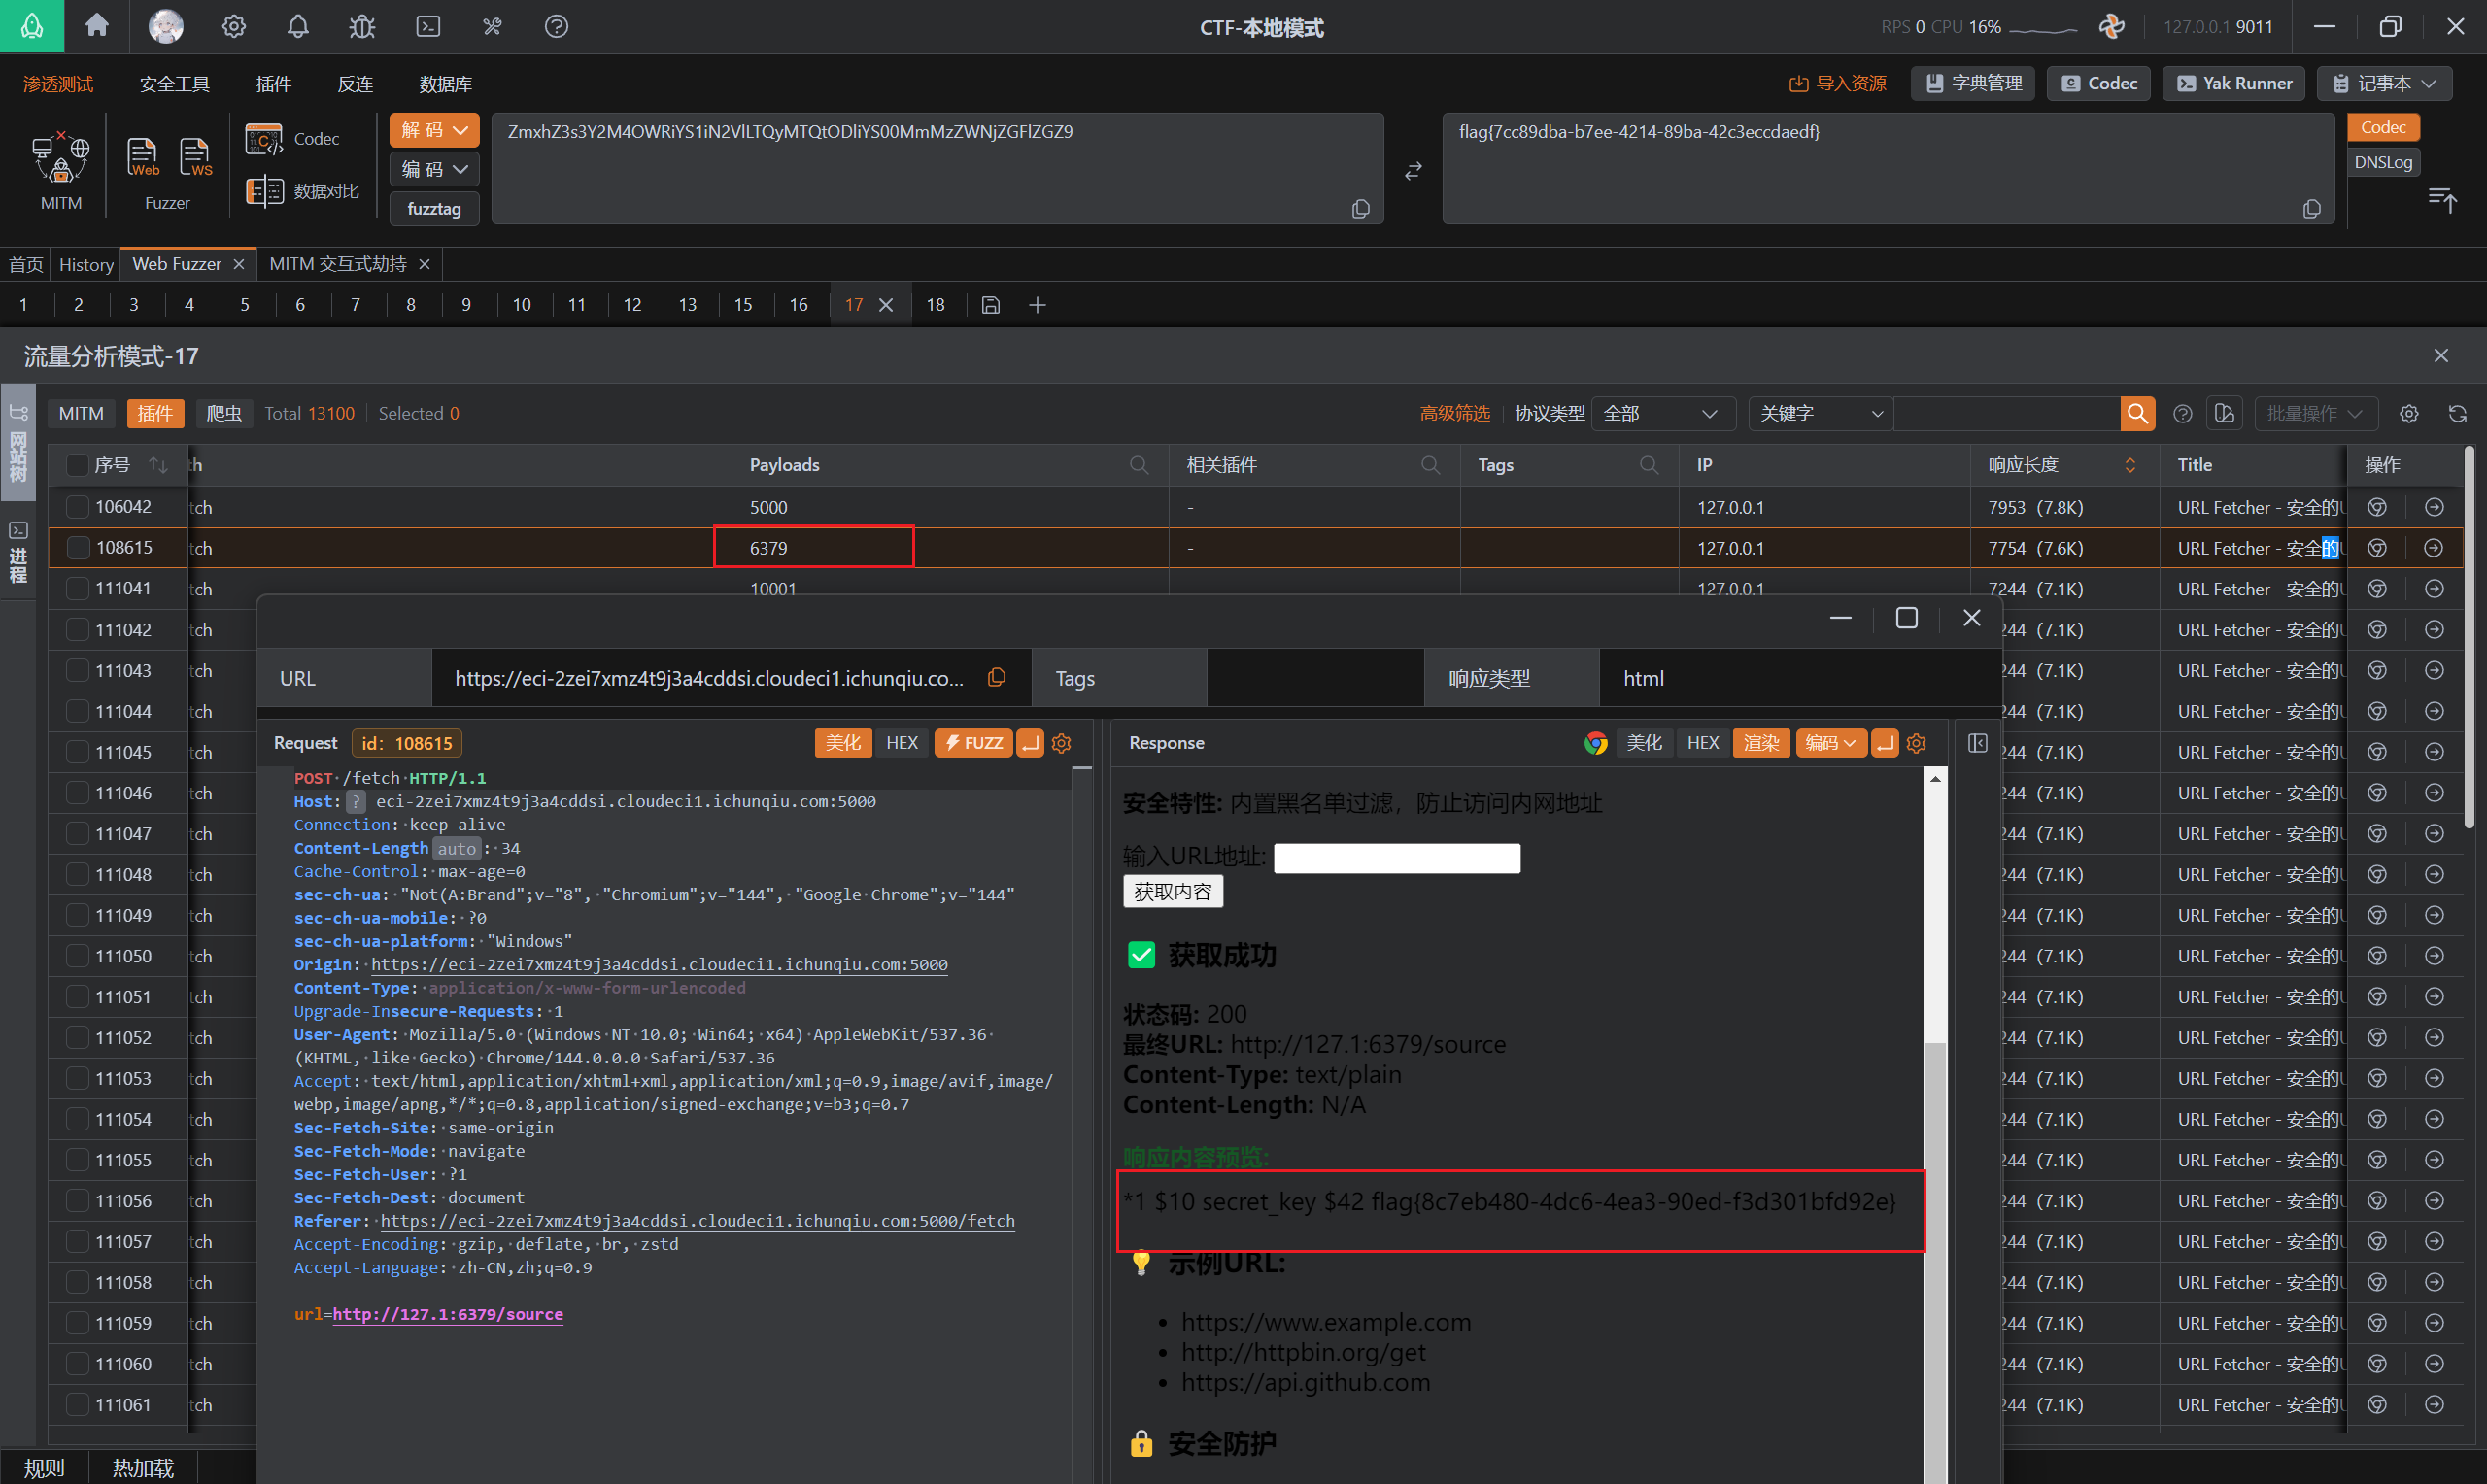Screen dimensions: 2487x1484
Task: Open the Yak Runner button
Action: click(x=2234, y=83)
